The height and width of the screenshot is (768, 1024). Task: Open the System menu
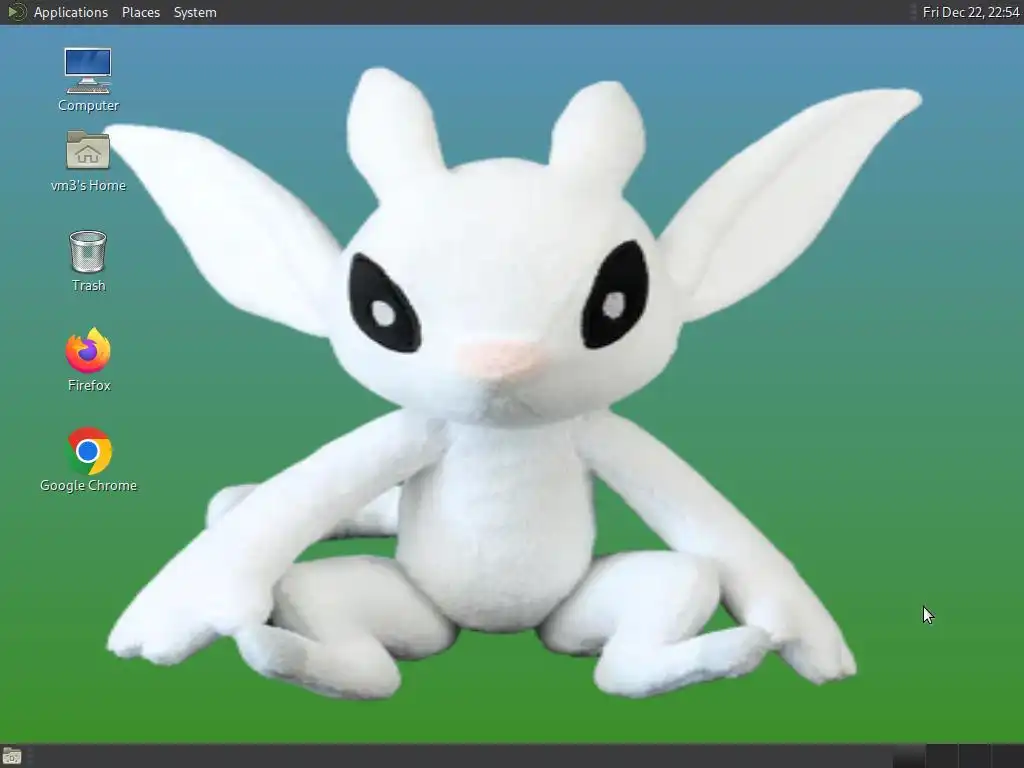[x=195, y=12]
